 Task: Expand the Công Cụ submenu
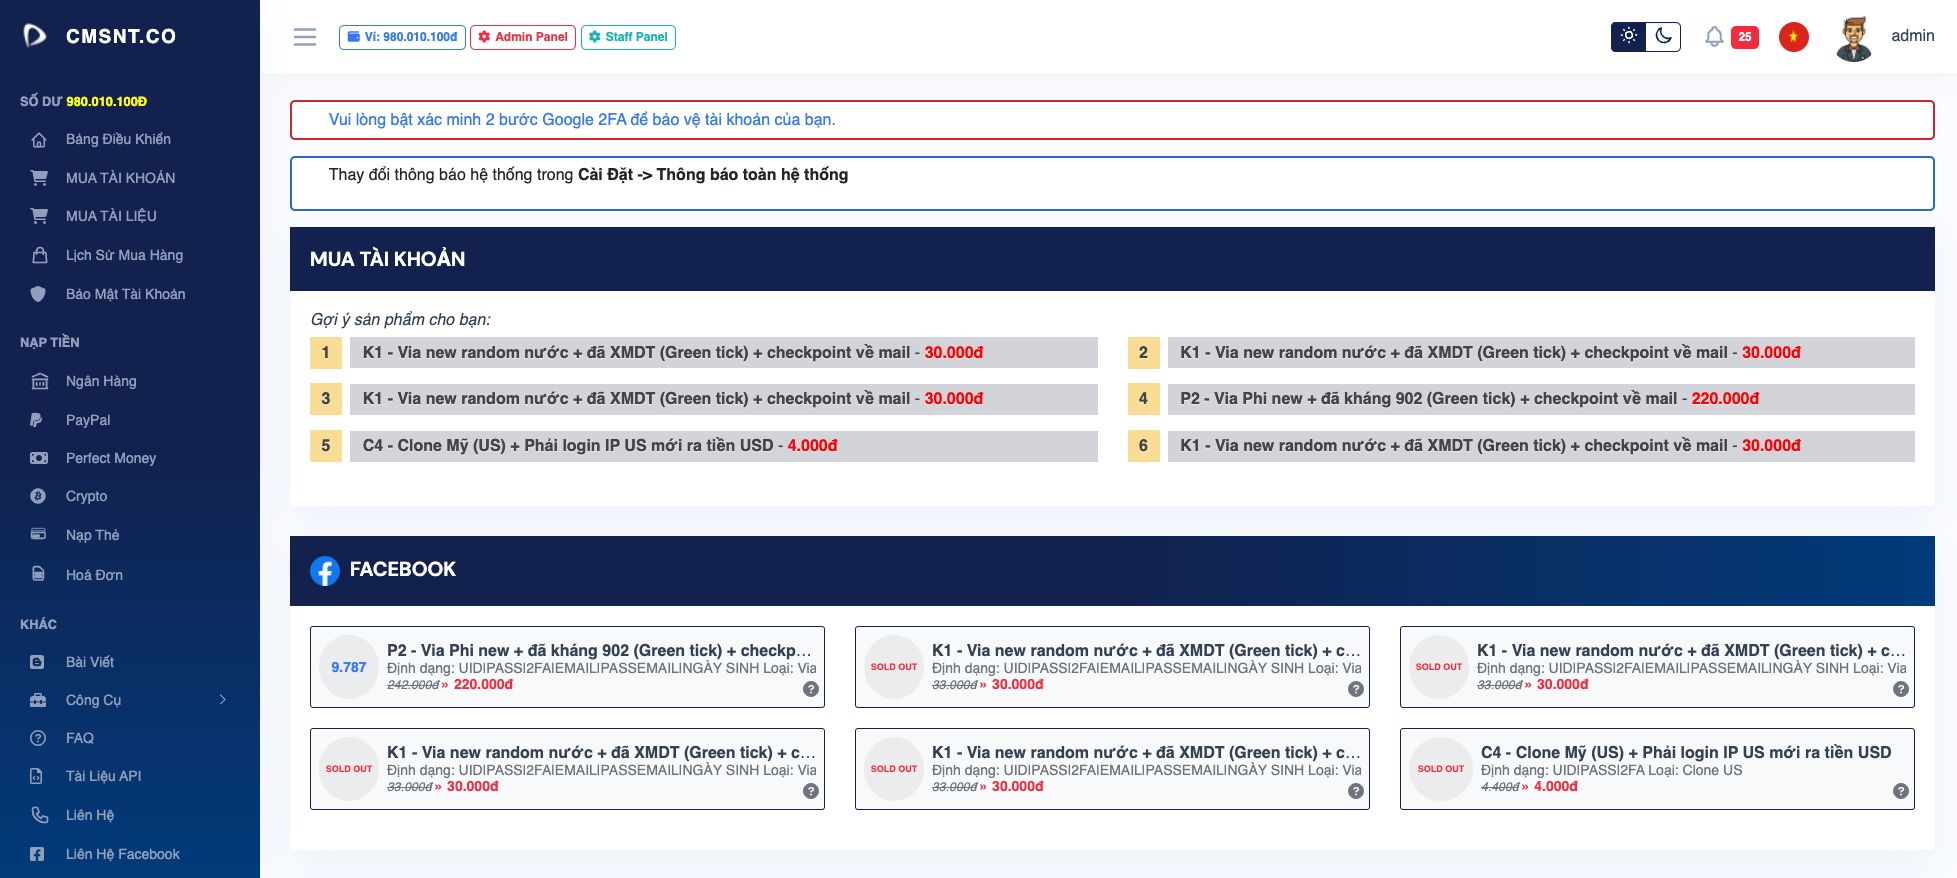[x=130, y=700]
